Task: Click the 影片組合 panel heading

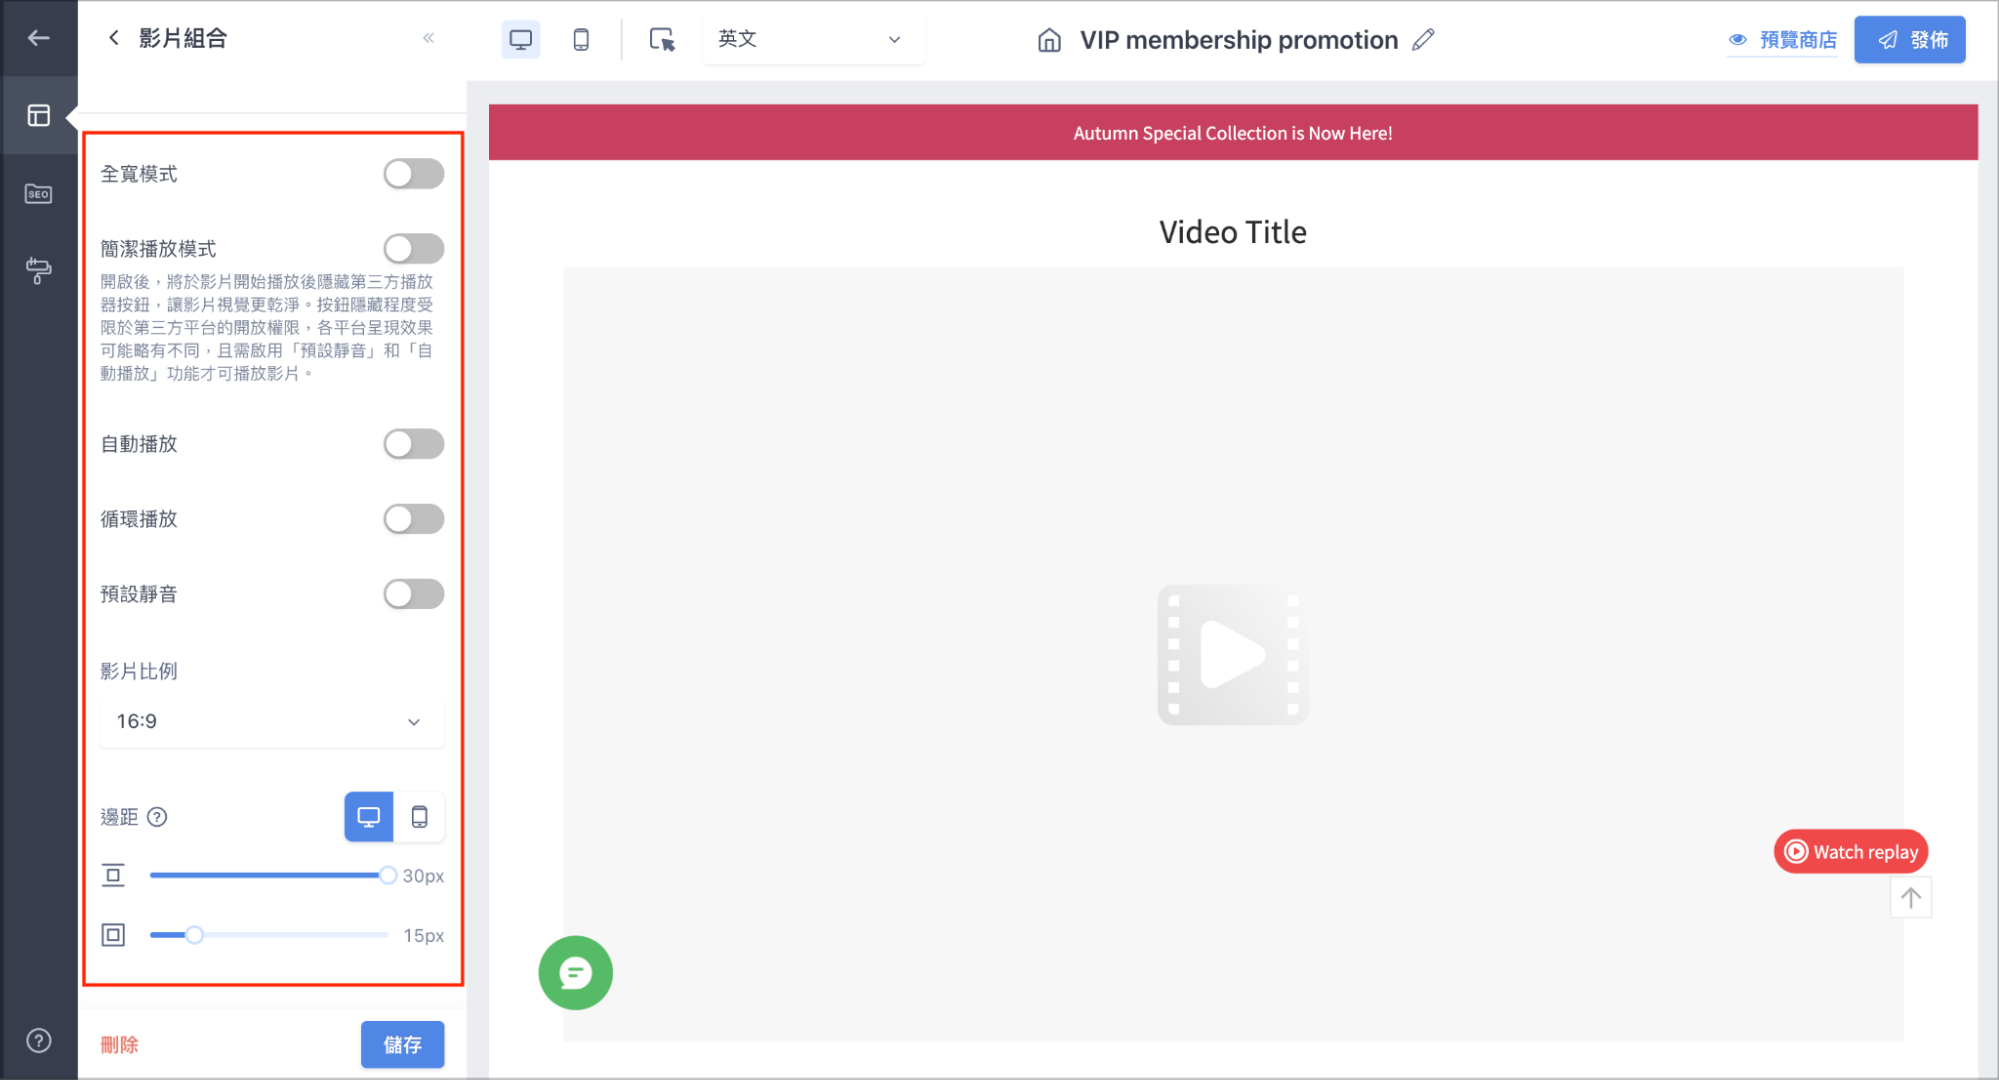Action: (182, 38)
